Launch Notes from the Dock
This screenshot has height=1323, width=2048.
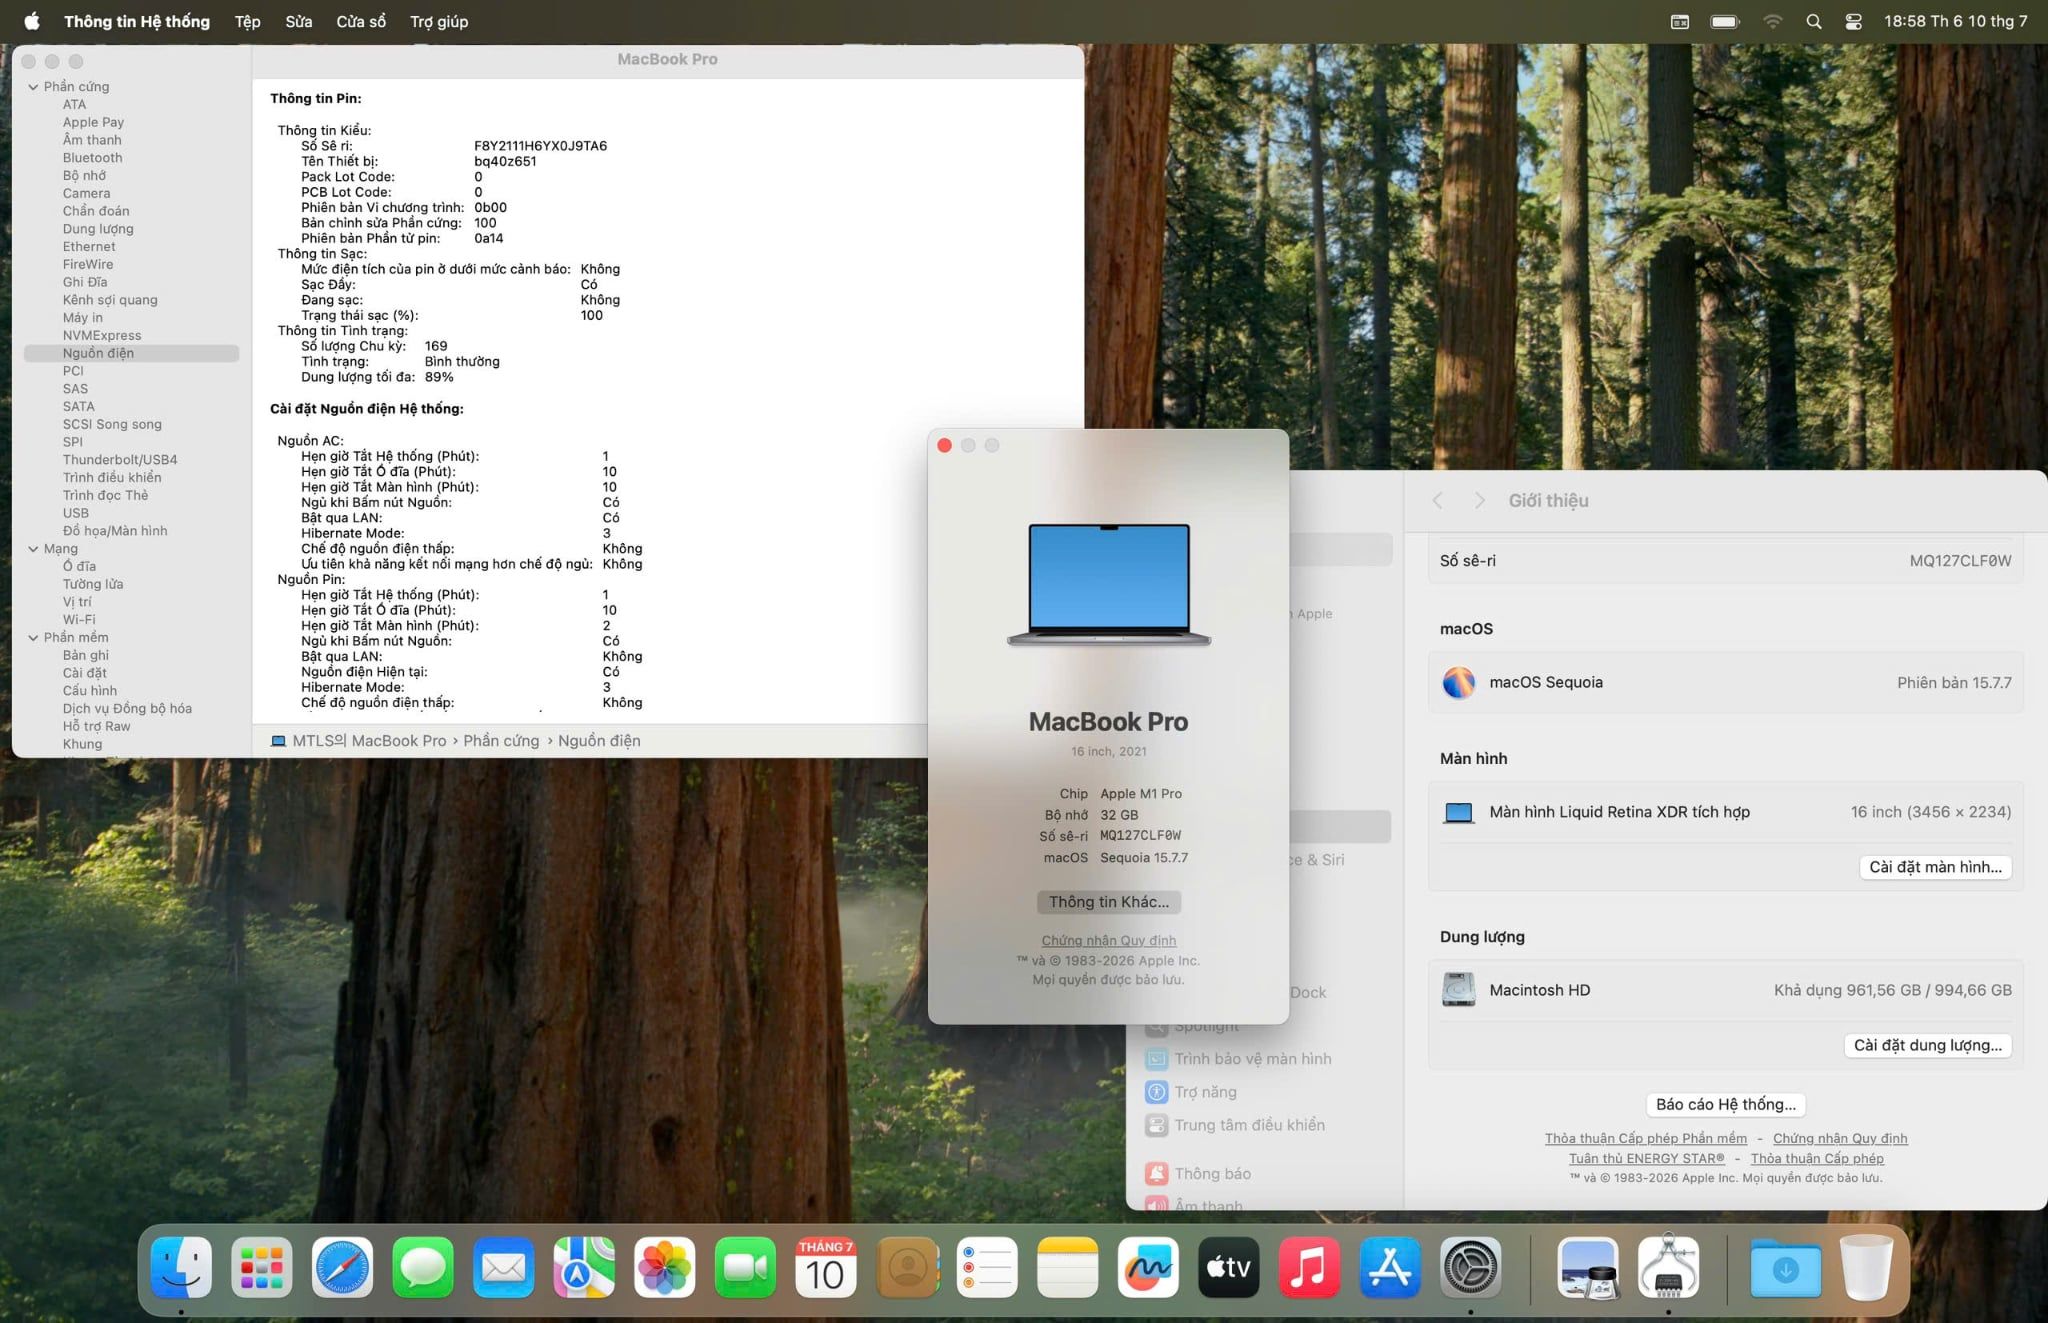click(x=1068, y=1267)
